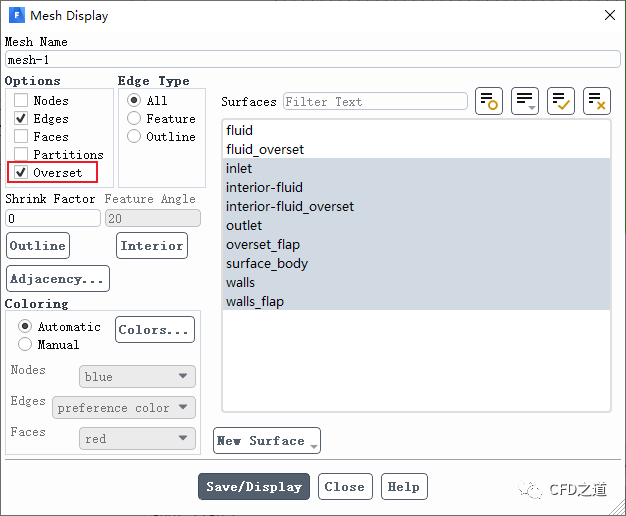Click the toggle tree view icon button
626x516 pixels.
click(489, 101)
